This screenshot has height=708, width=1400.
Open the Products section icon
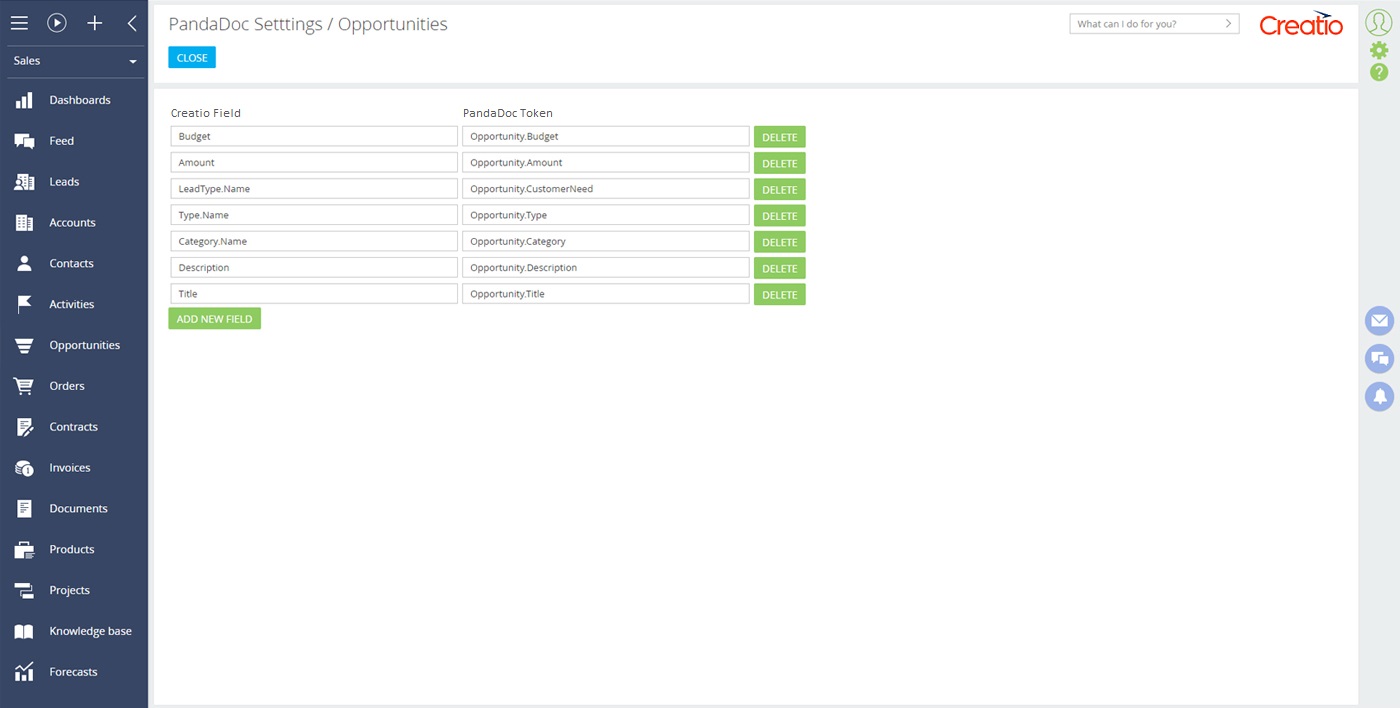(24, 549)
